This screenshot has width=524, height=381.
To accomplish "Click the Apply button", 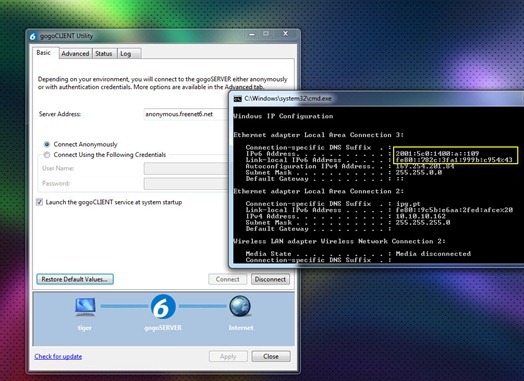I will pyautogui.click(x=228, y=356).
